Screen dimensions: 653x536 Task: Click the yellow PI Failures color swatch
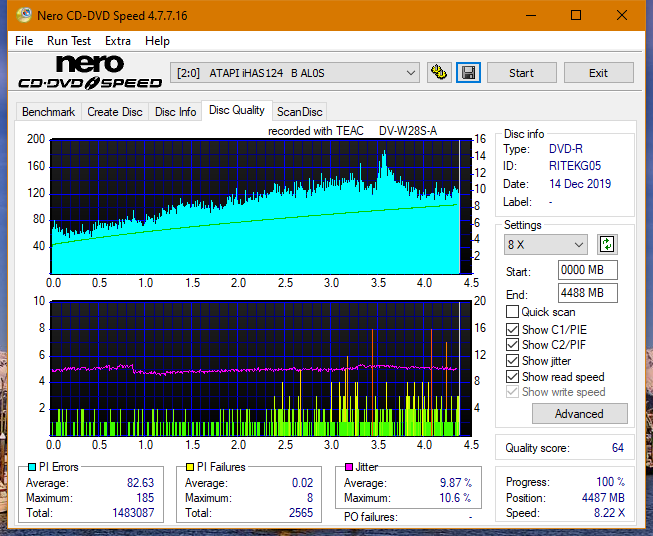[x=190, y=467]
